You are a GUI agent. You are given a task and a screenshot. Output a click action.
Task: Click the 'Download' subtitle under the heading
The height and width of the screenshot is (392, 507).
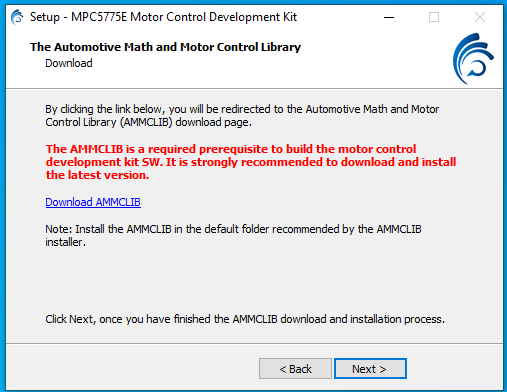pyautogui.click(x=69, y=63)
